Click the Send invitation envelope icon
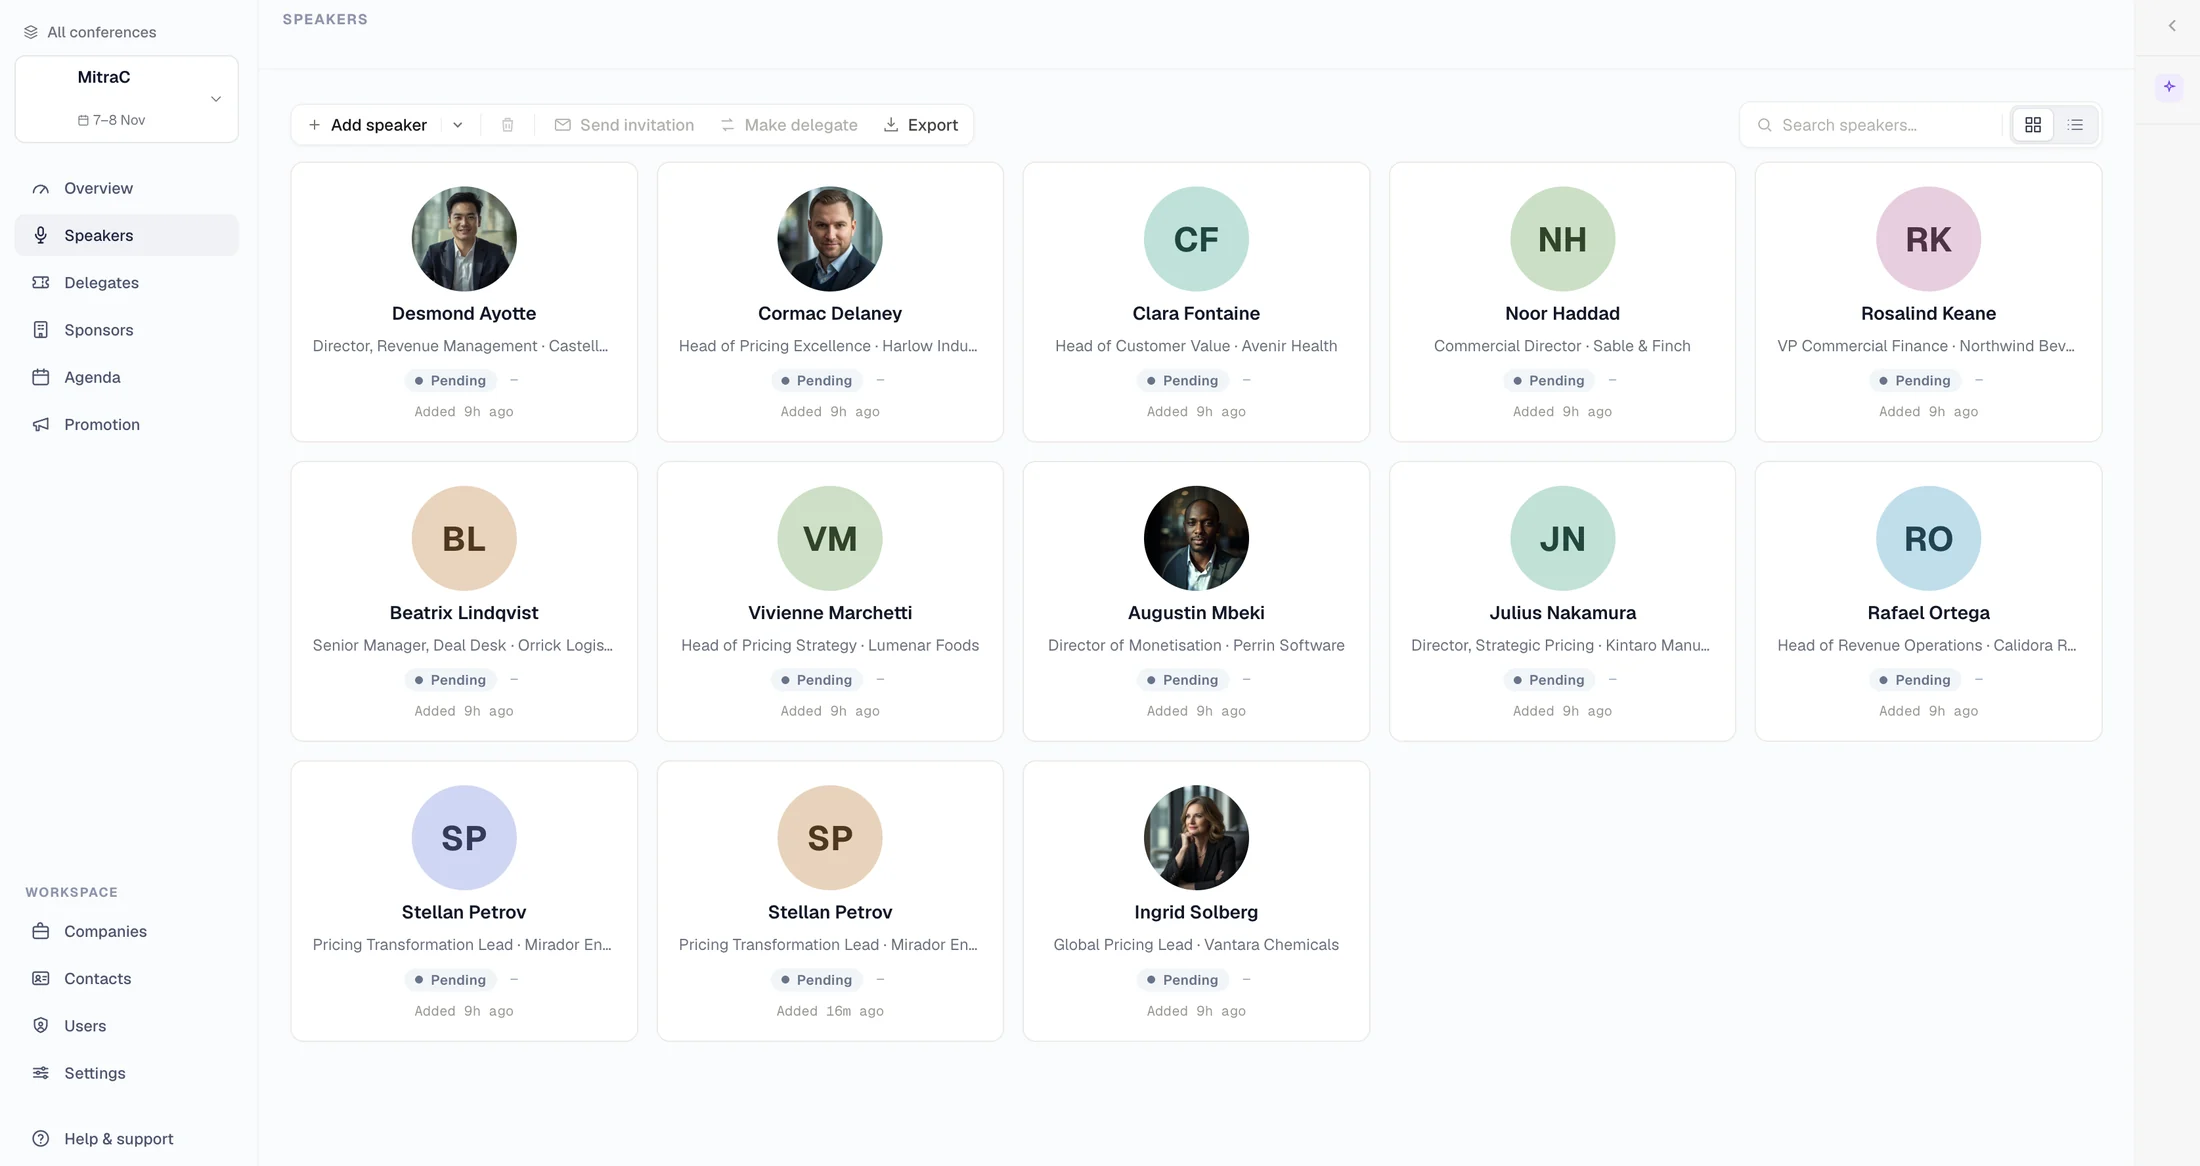Screen dimensions: 2200x1166 [563, 125]
